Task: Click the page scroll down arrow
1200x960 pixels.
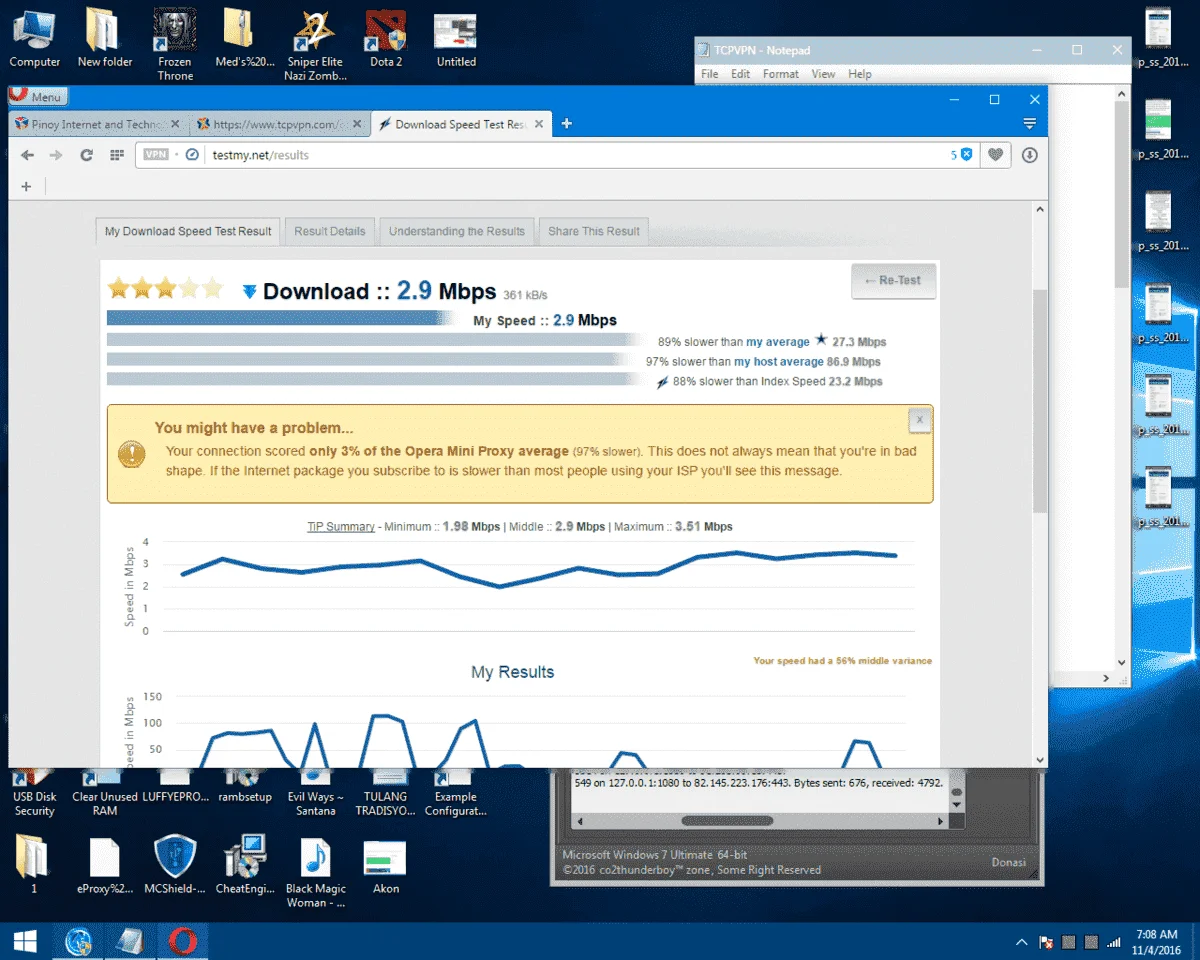Action: point(1039,760)
